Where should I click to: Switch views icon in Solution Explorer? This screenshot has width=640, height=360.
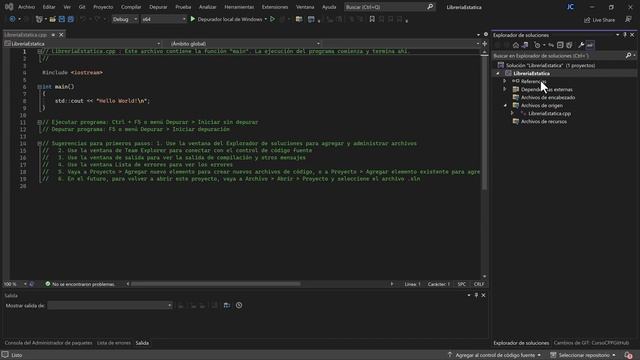point(525,45)
